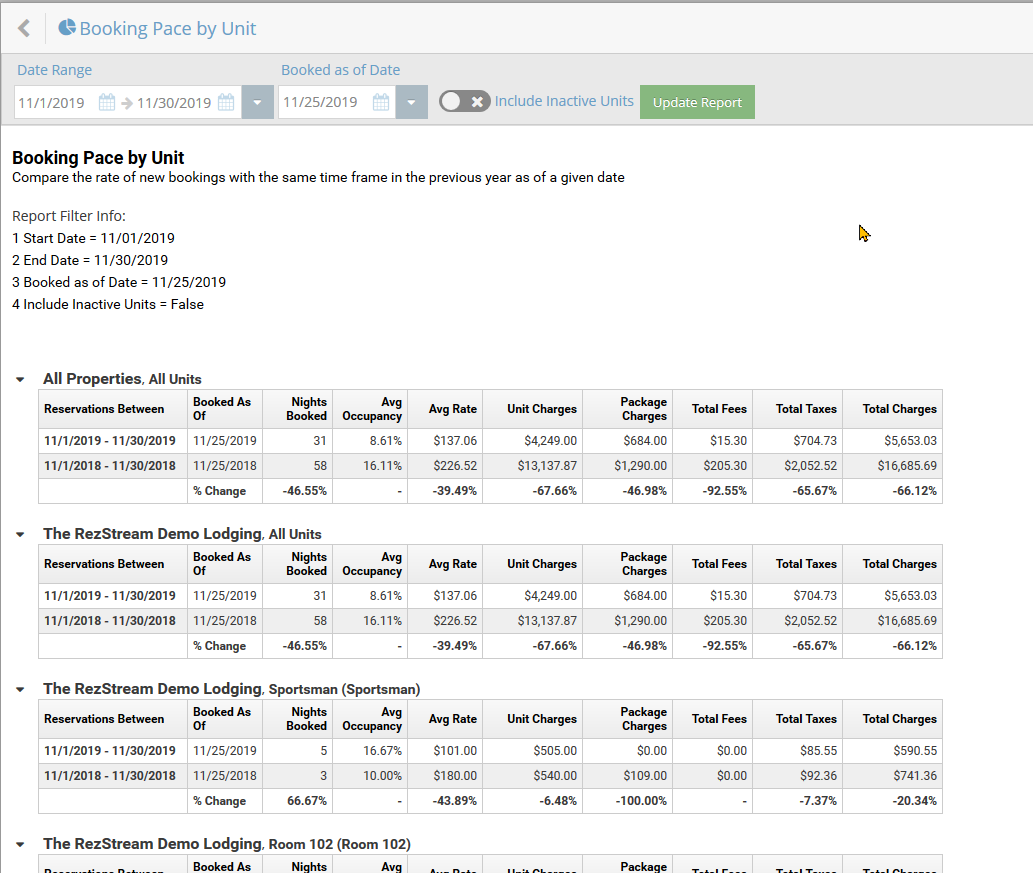Collapse the Room 102 section
Viewport: 1033px width, 873px height.
point(20,845)
